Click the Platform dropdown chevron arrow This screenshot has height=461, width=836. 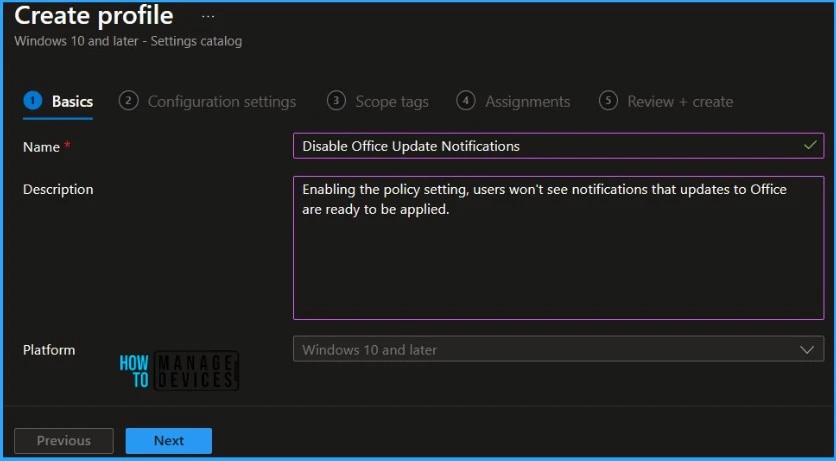807,350
